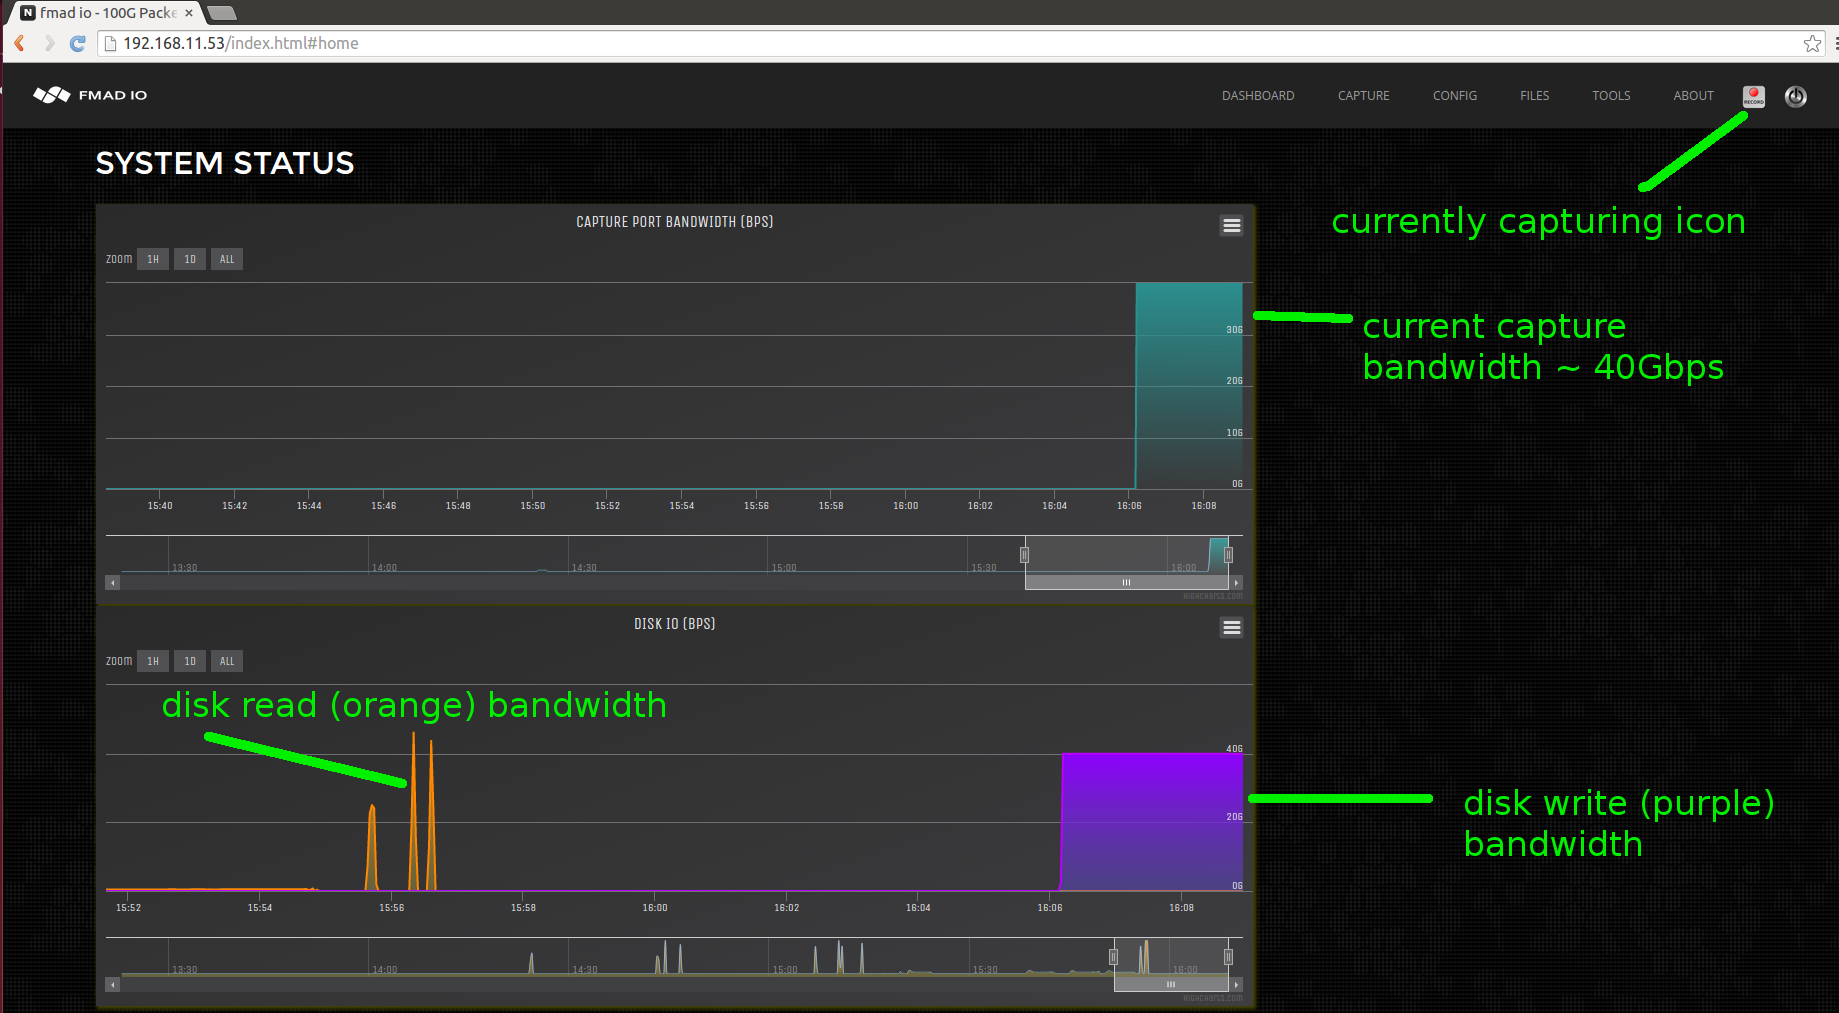The width and height of the screenshot is (1839, 1013).
Task: Click the power shutdown icon
Action: click(x=1795, y=96)
